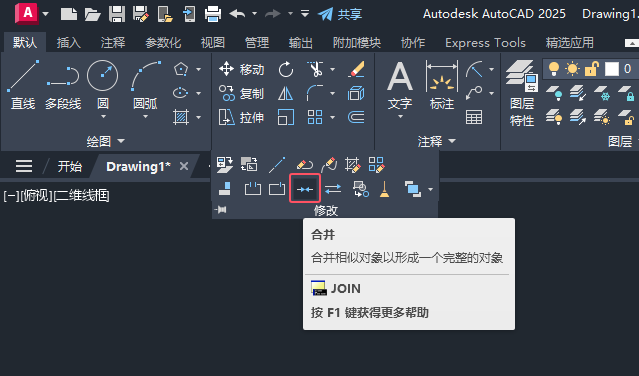Image resolution: width=639 pixels, height=376 pixels.
Task: Click the Edit Hatch icon
Action: (353, 165)
